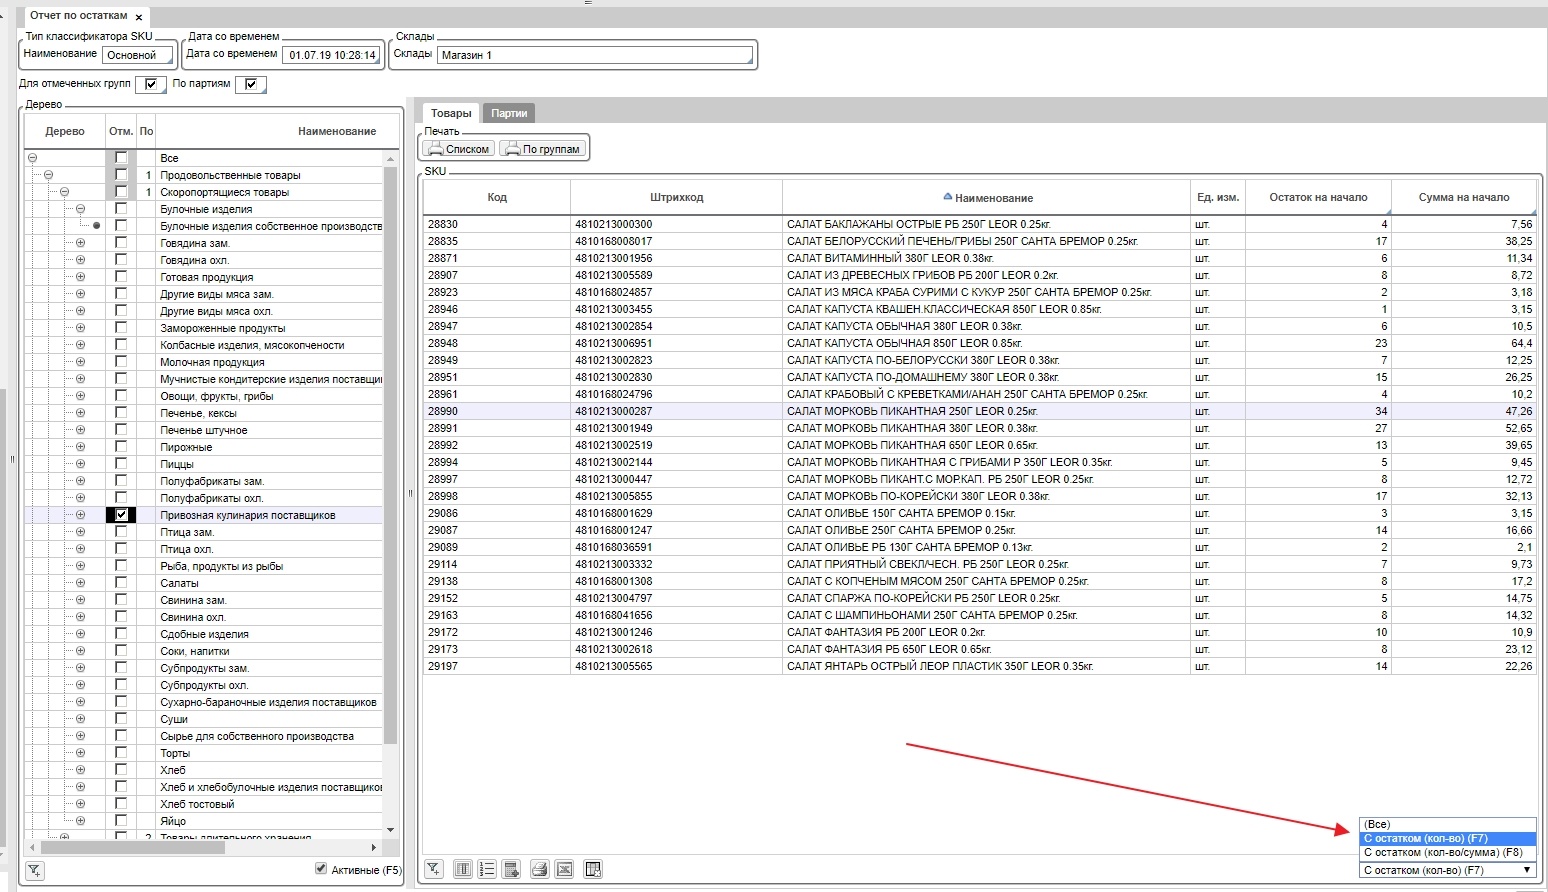Check the box for Салаты group

pos(121,583)
